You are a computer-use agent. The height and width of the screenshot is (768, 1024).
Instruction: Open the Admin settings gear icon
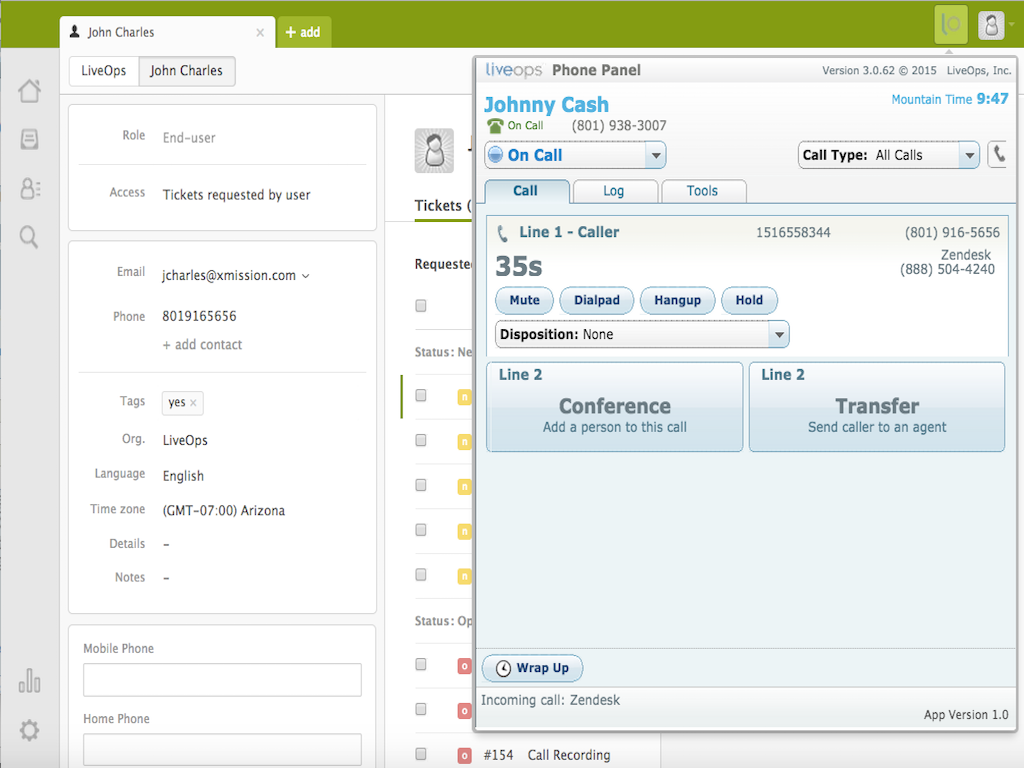click(x=29, y=730)
